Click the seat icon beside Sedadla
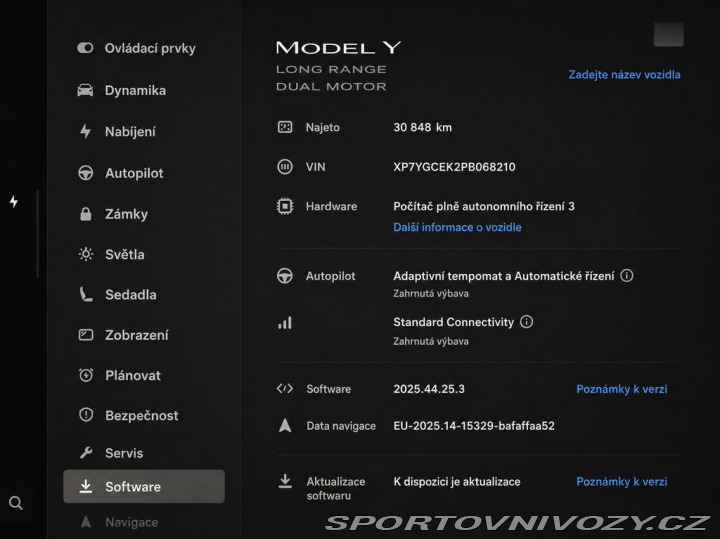The image size is (720, 539). 85,295
